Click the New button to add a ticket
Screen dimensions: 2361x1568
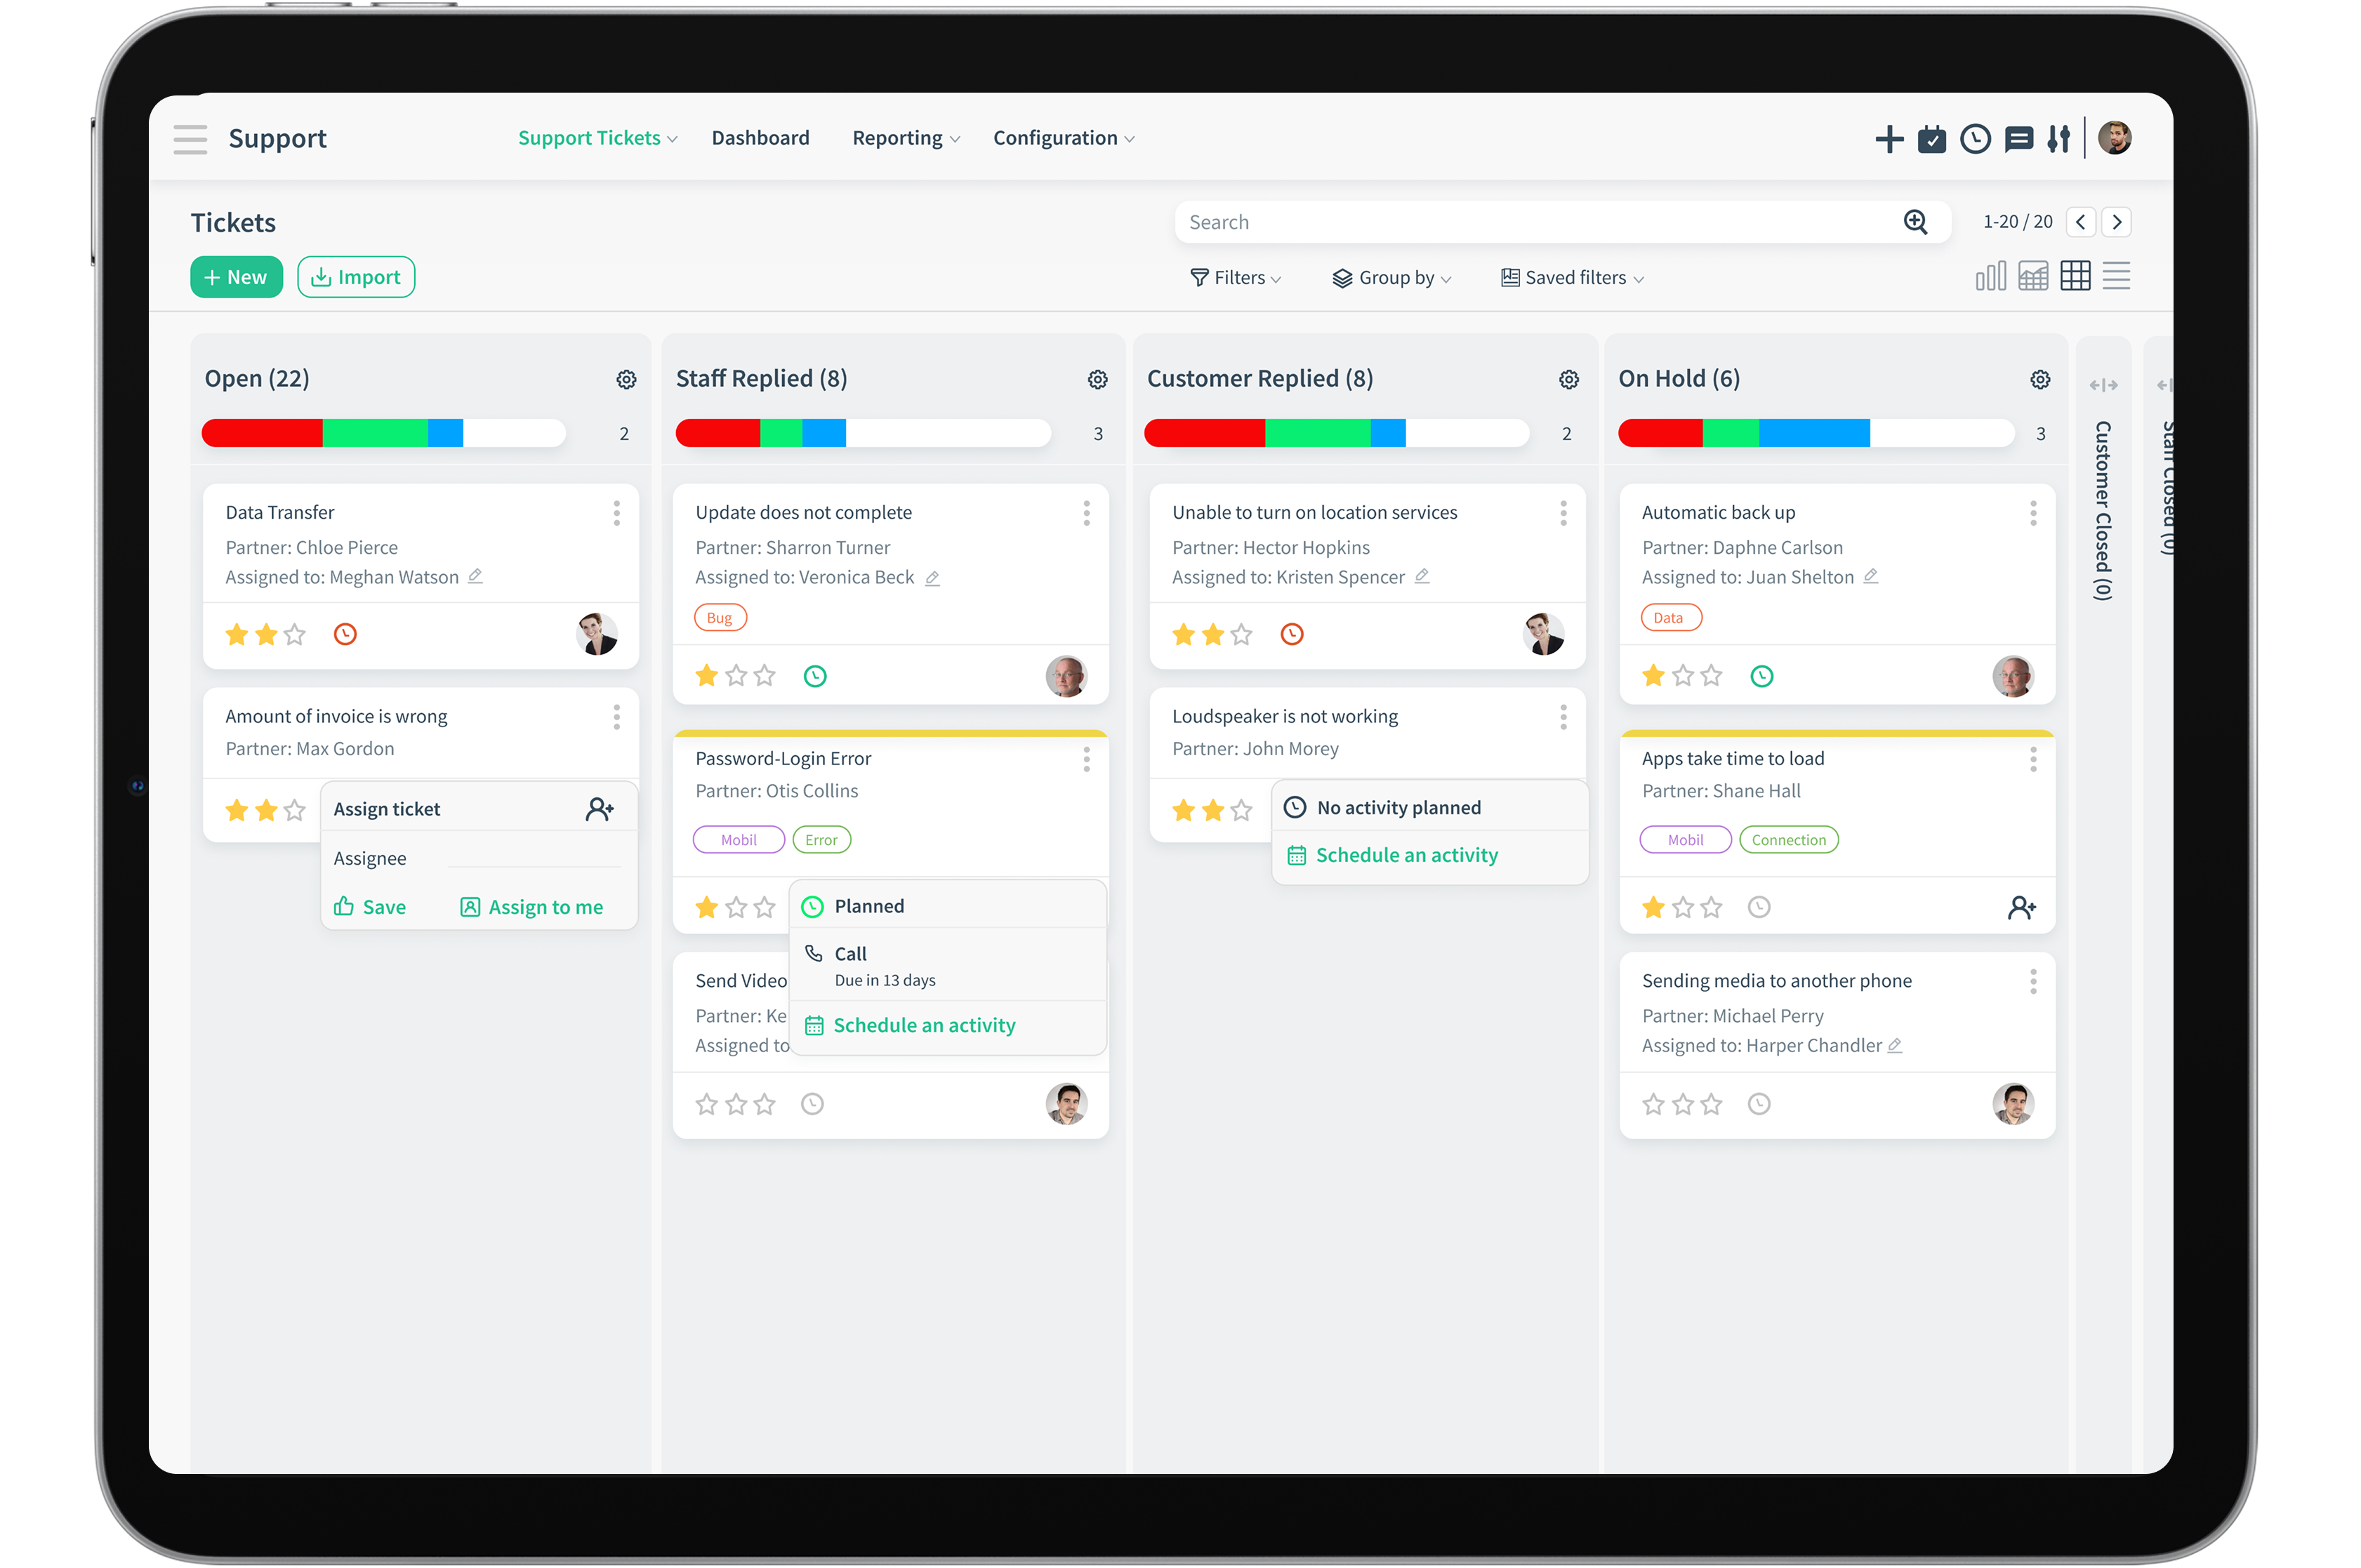(236, 276)
